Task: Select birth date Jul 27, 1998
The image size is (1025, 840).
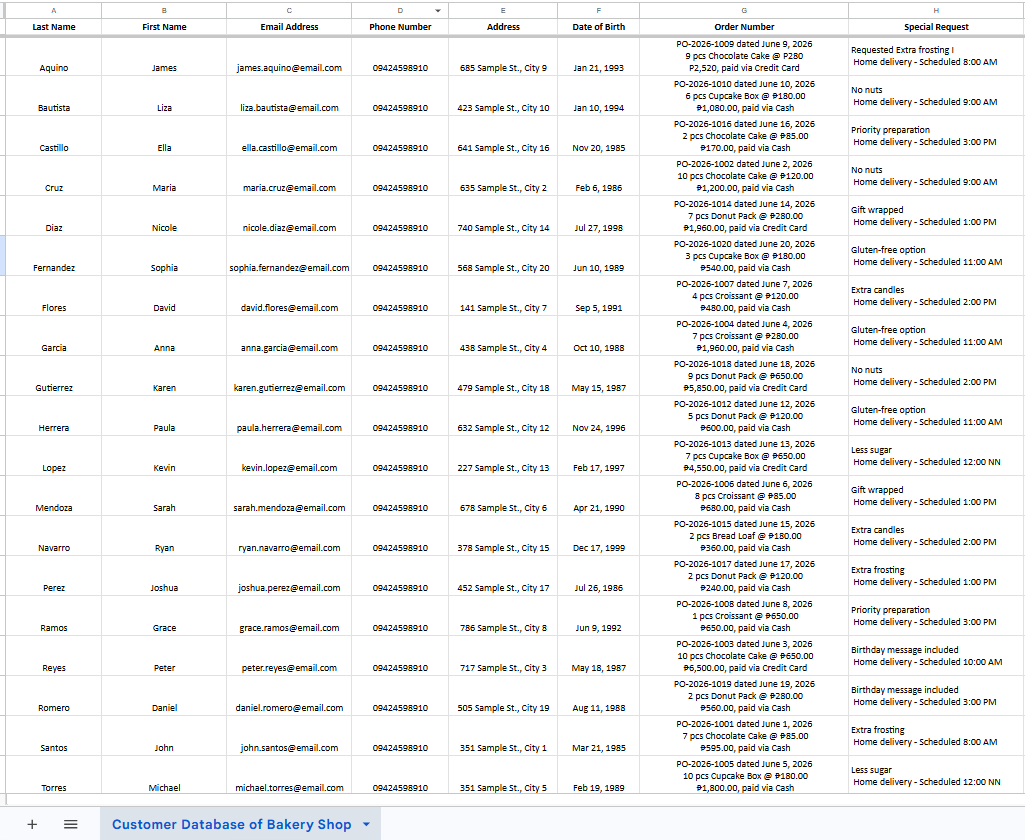Action: (598, 216)
